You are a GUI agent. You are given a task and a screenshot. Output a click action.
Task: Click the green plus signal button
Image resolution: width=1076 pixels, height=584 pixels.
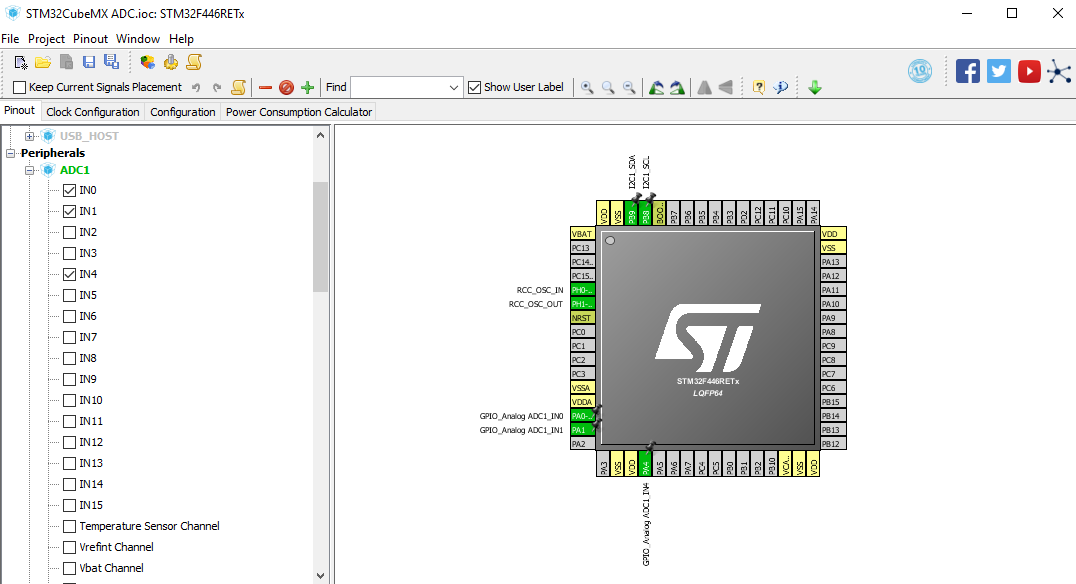pos(307,87)
